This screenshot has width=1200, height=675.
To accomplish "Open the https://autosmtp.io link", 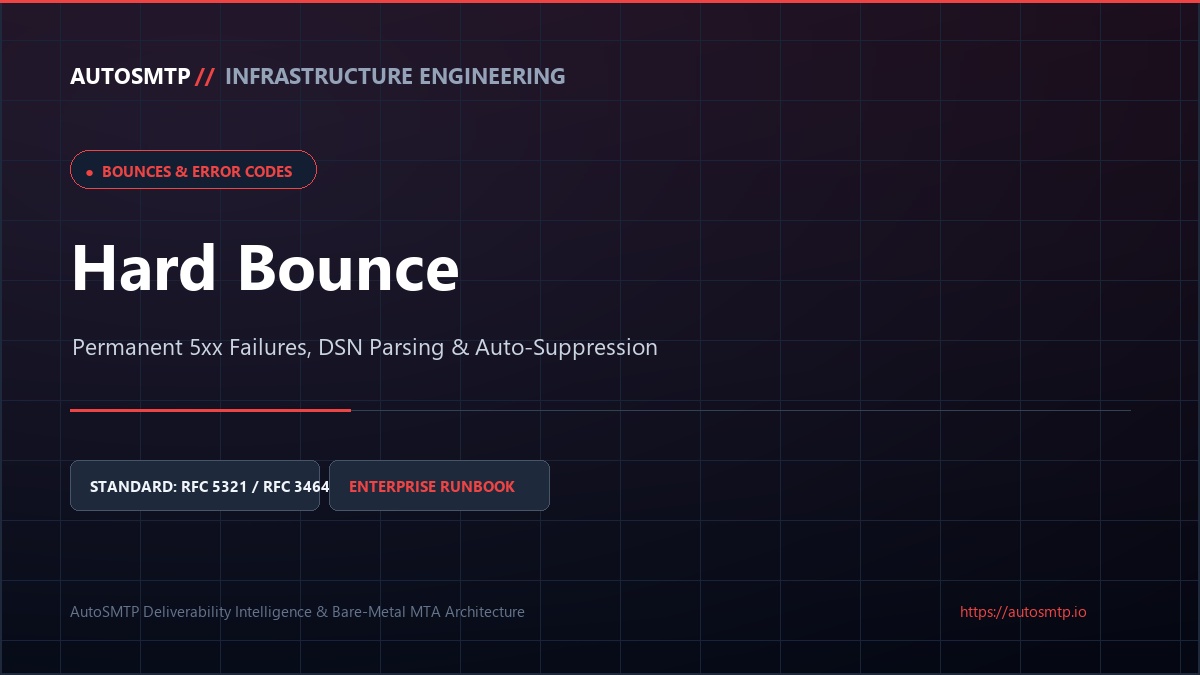I will tap(1023, 612).
